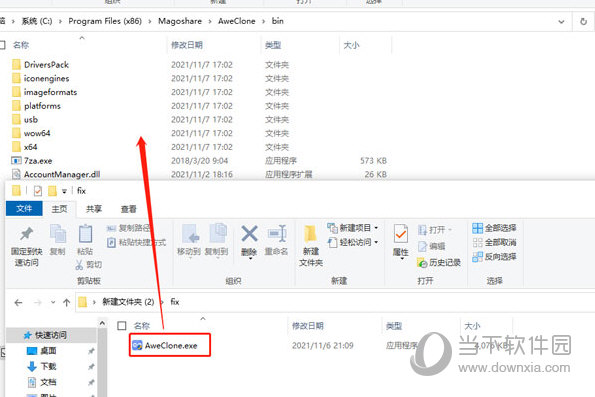The image size is (595, 397).
Task: Open the address history dropdown in the bin window
Action: point(561,22)
